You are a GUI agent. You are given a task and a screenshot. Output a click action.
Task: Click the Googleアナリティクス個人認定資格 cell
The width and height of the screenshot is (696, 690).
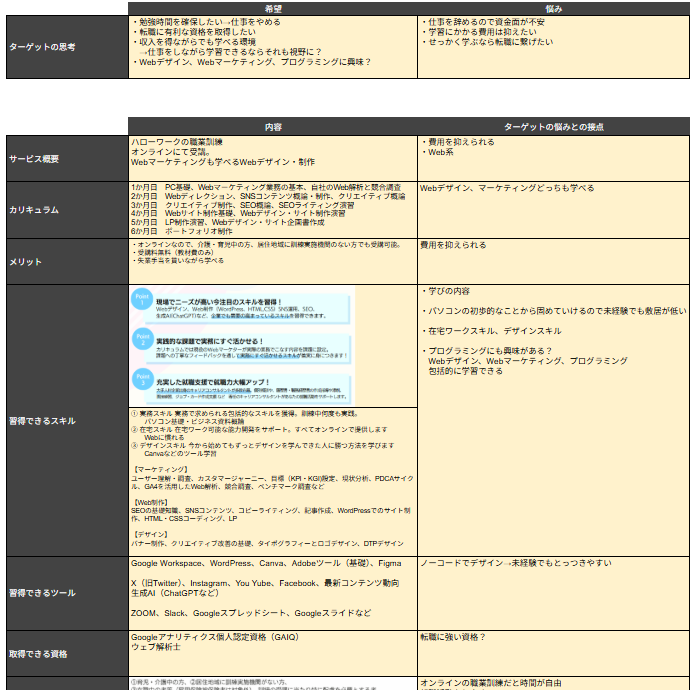272,642
